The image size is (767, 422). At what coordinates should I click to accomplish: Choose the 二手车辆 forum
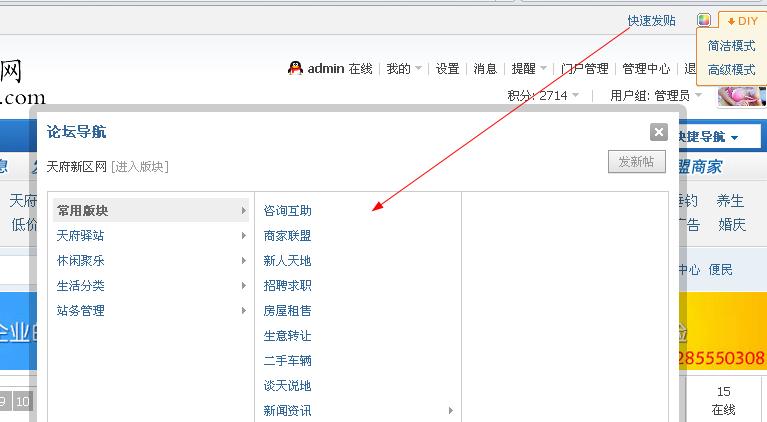click(287, 360)
